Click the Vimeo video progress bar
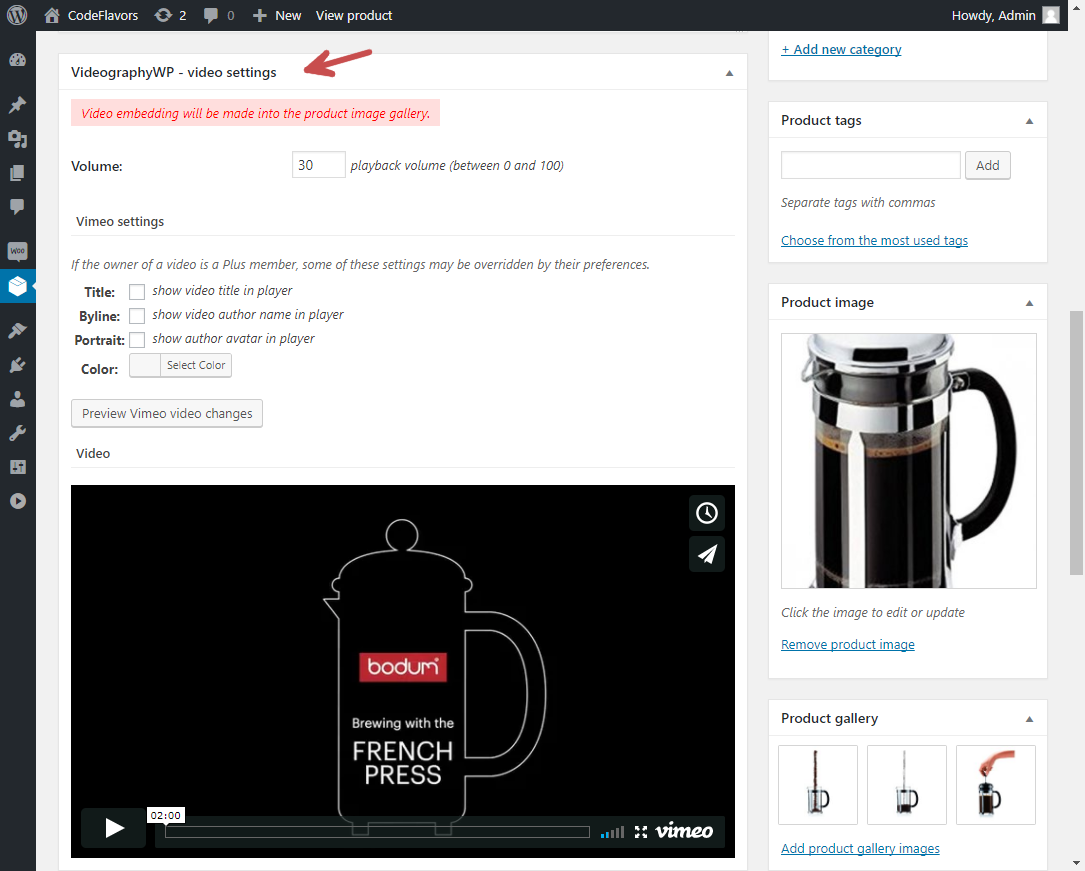Screen dimensions: 1085x871 (377, 832)
